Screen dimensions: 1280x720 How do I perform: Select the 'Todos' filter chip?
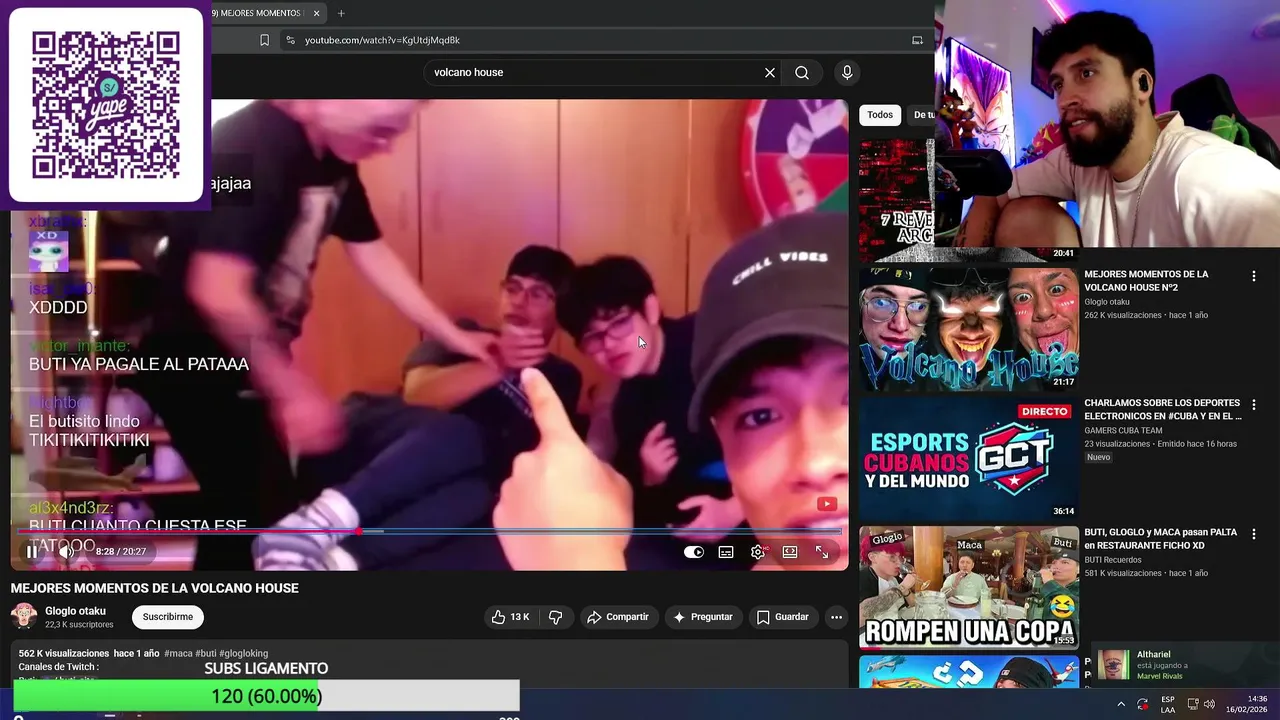(x=880, y=115)
